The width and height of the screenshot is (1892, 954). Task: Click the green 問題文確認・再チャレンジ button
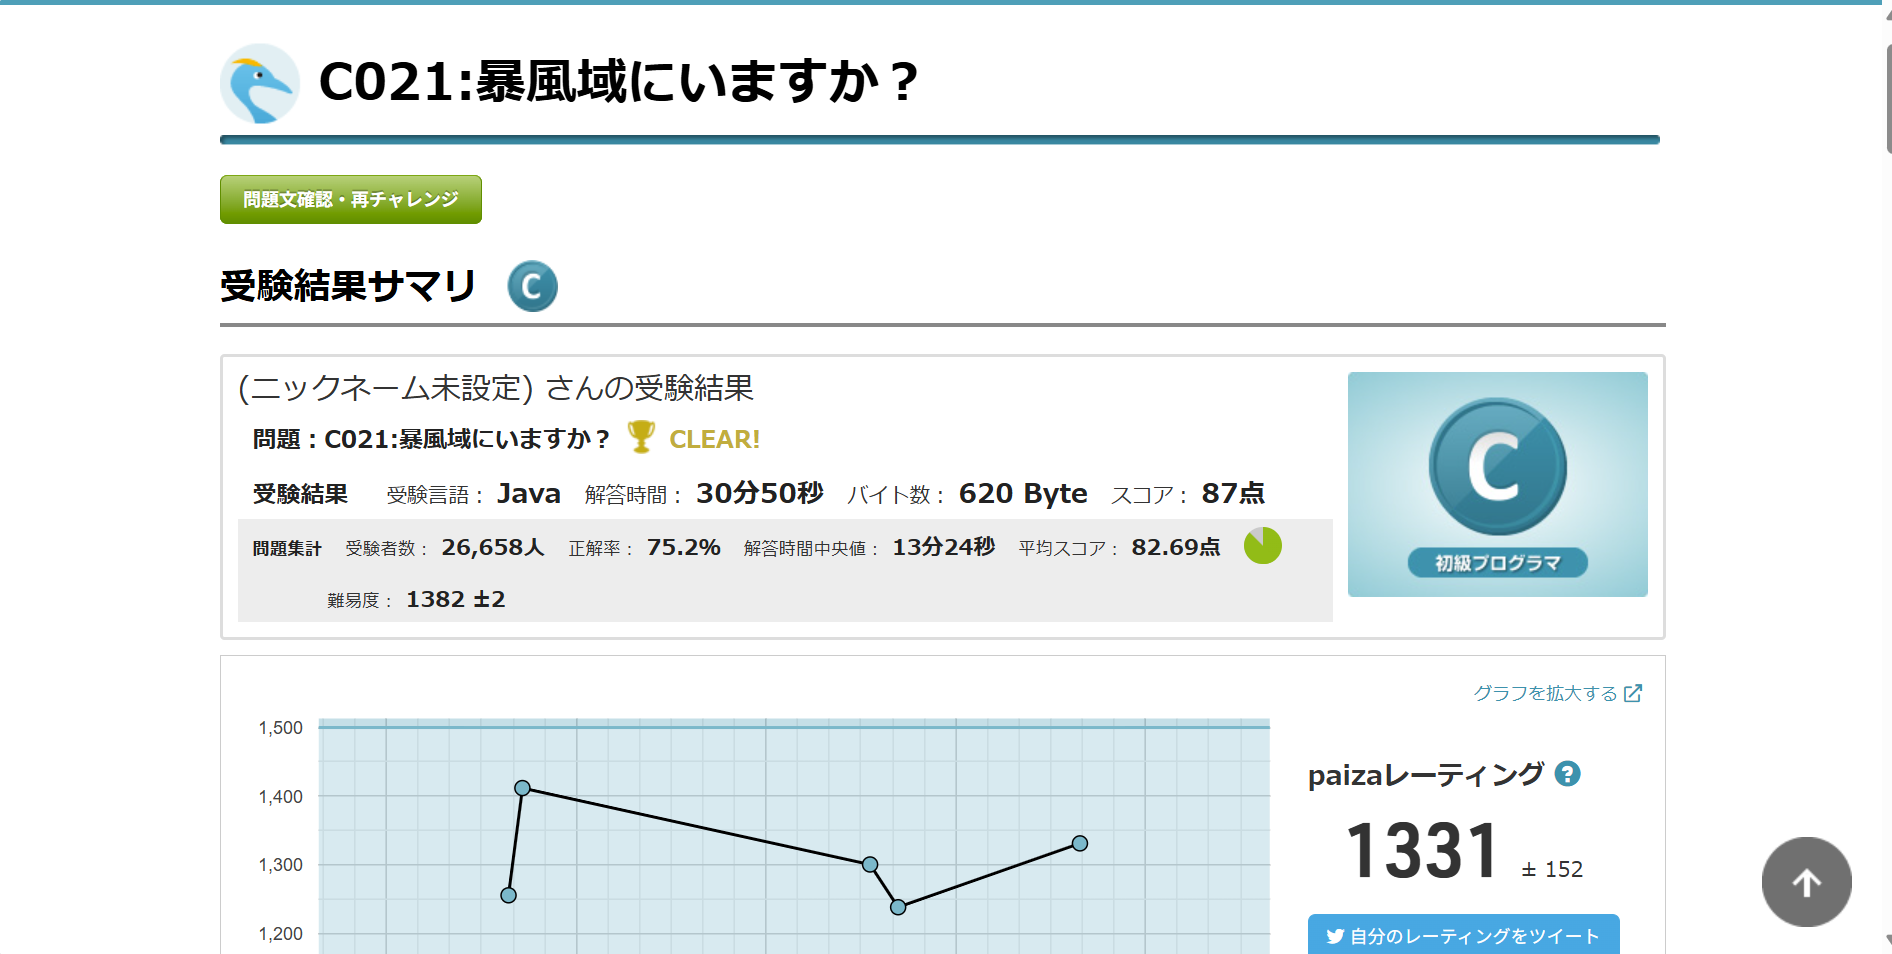coord(351,200)
